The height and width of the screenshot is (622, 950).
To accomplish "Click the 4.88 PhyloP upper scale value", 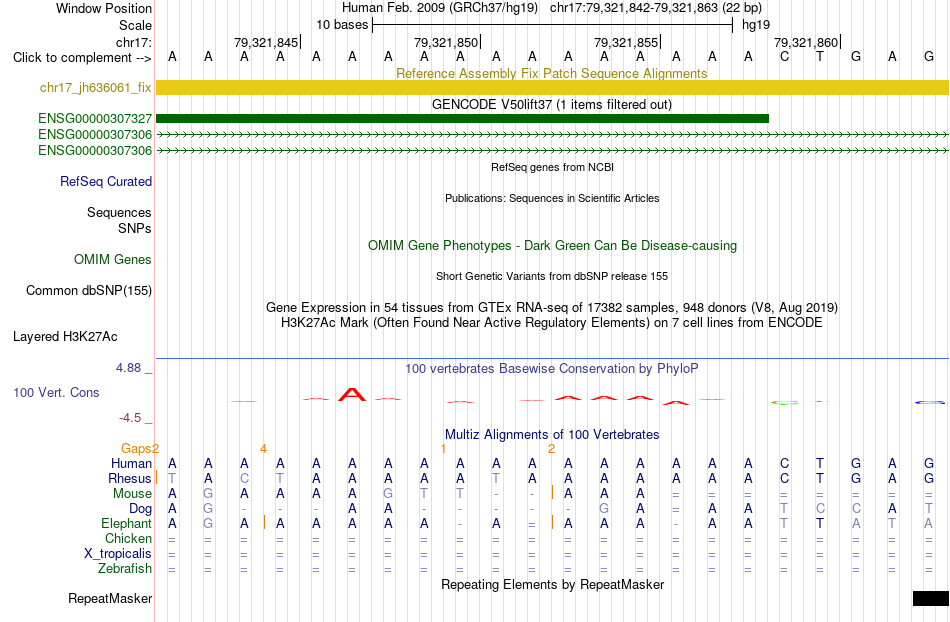I will [x=128, y=368].
